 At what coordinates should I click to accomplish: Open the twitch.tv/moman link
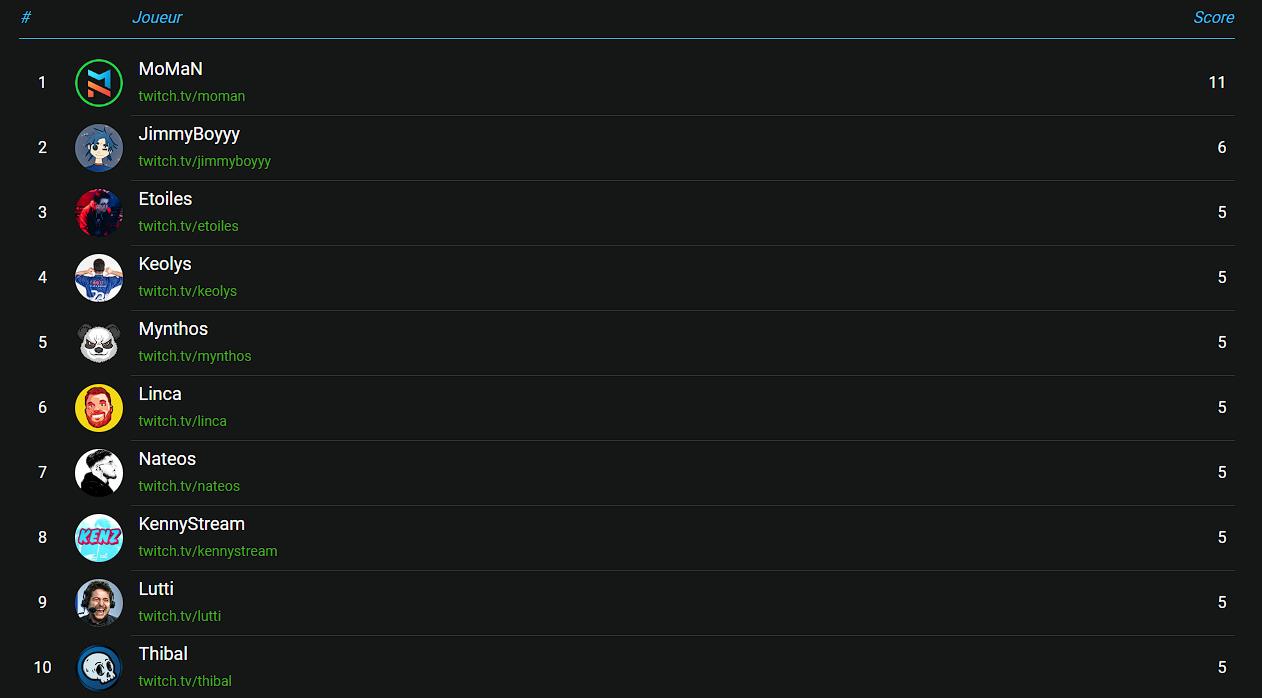point(192,96)
